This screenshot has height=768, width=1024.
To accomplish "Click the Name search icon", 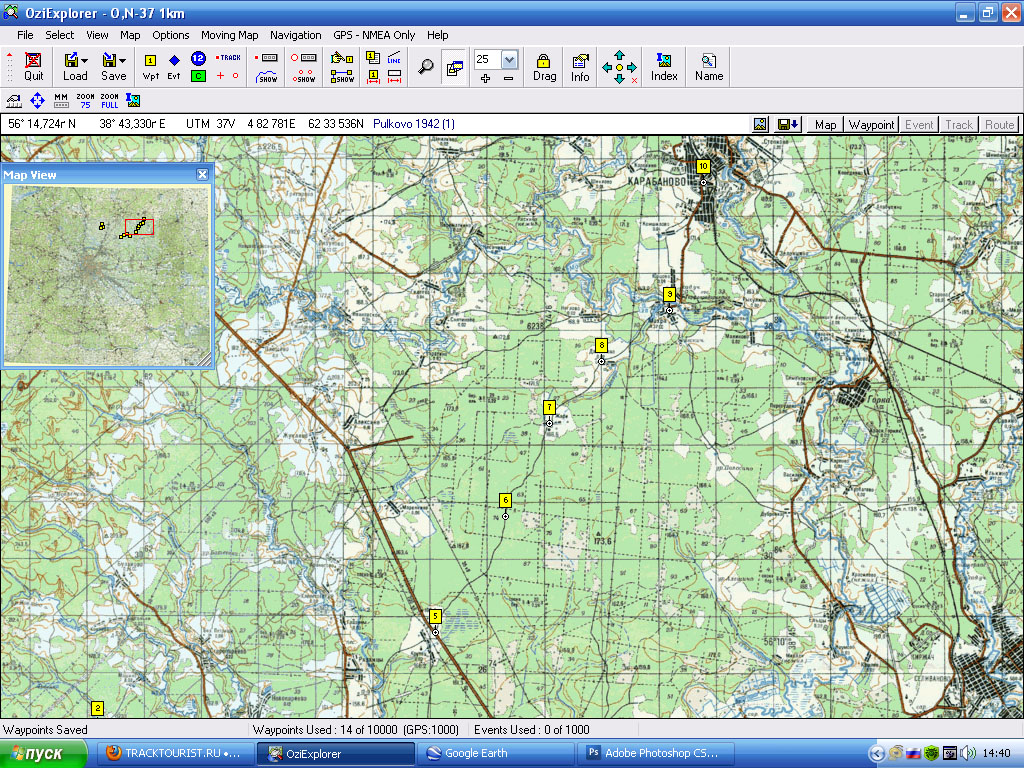I will (708, 66).
